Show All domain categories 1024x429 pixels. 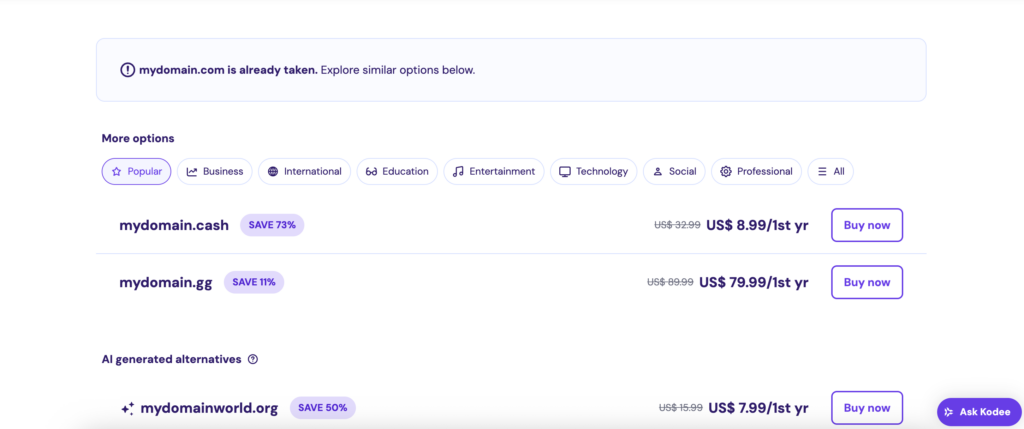point(830,171)
